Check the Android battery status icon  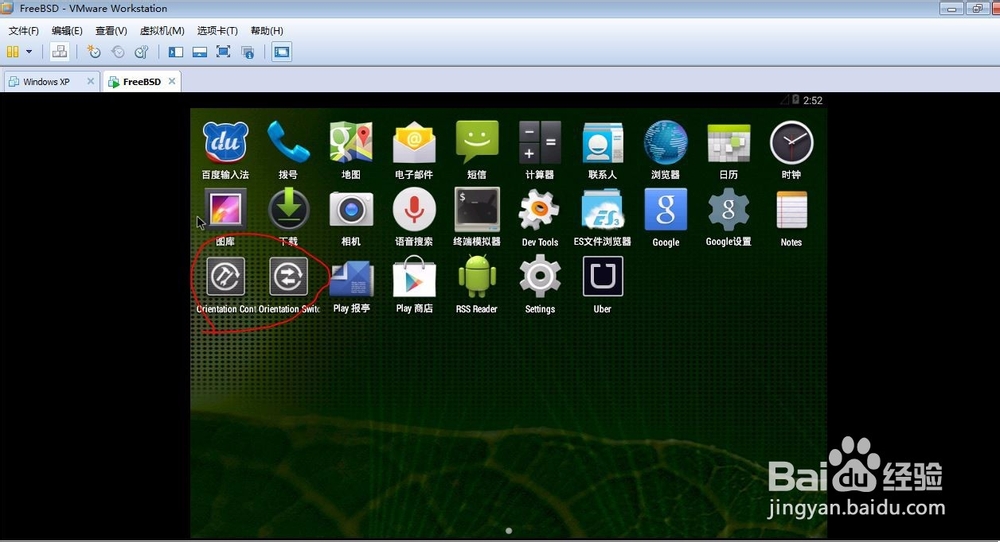[x=795, y=99]
